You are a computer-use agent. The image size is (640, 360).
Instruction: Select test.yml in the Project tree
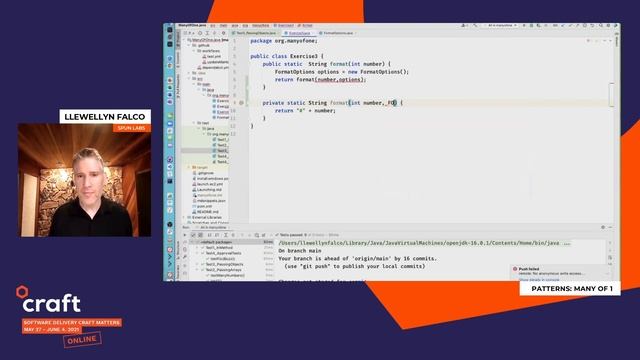click(212, 56)
